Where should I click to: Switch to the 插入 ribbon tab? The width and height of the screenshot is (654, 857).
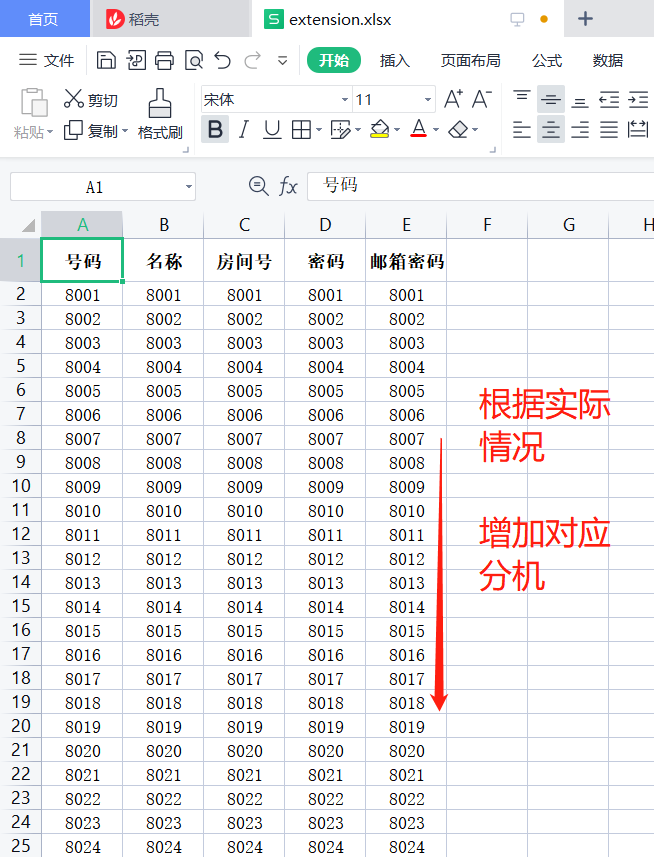394,61
